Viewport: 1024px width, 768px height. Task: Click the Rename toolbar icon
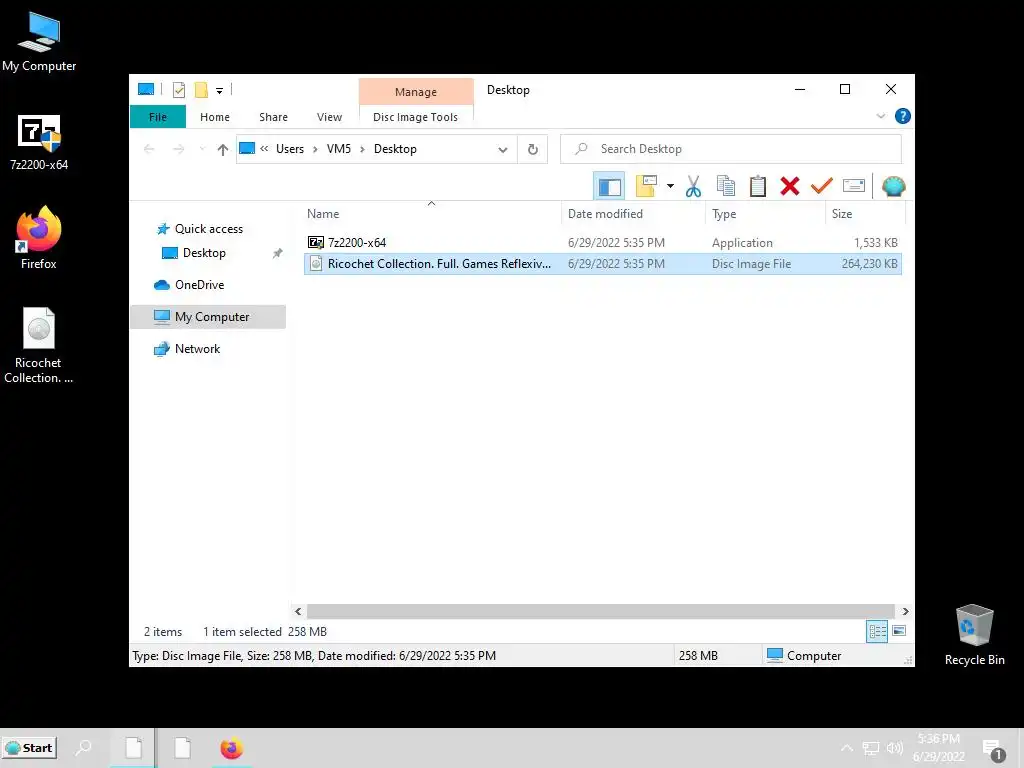[854, 186]
